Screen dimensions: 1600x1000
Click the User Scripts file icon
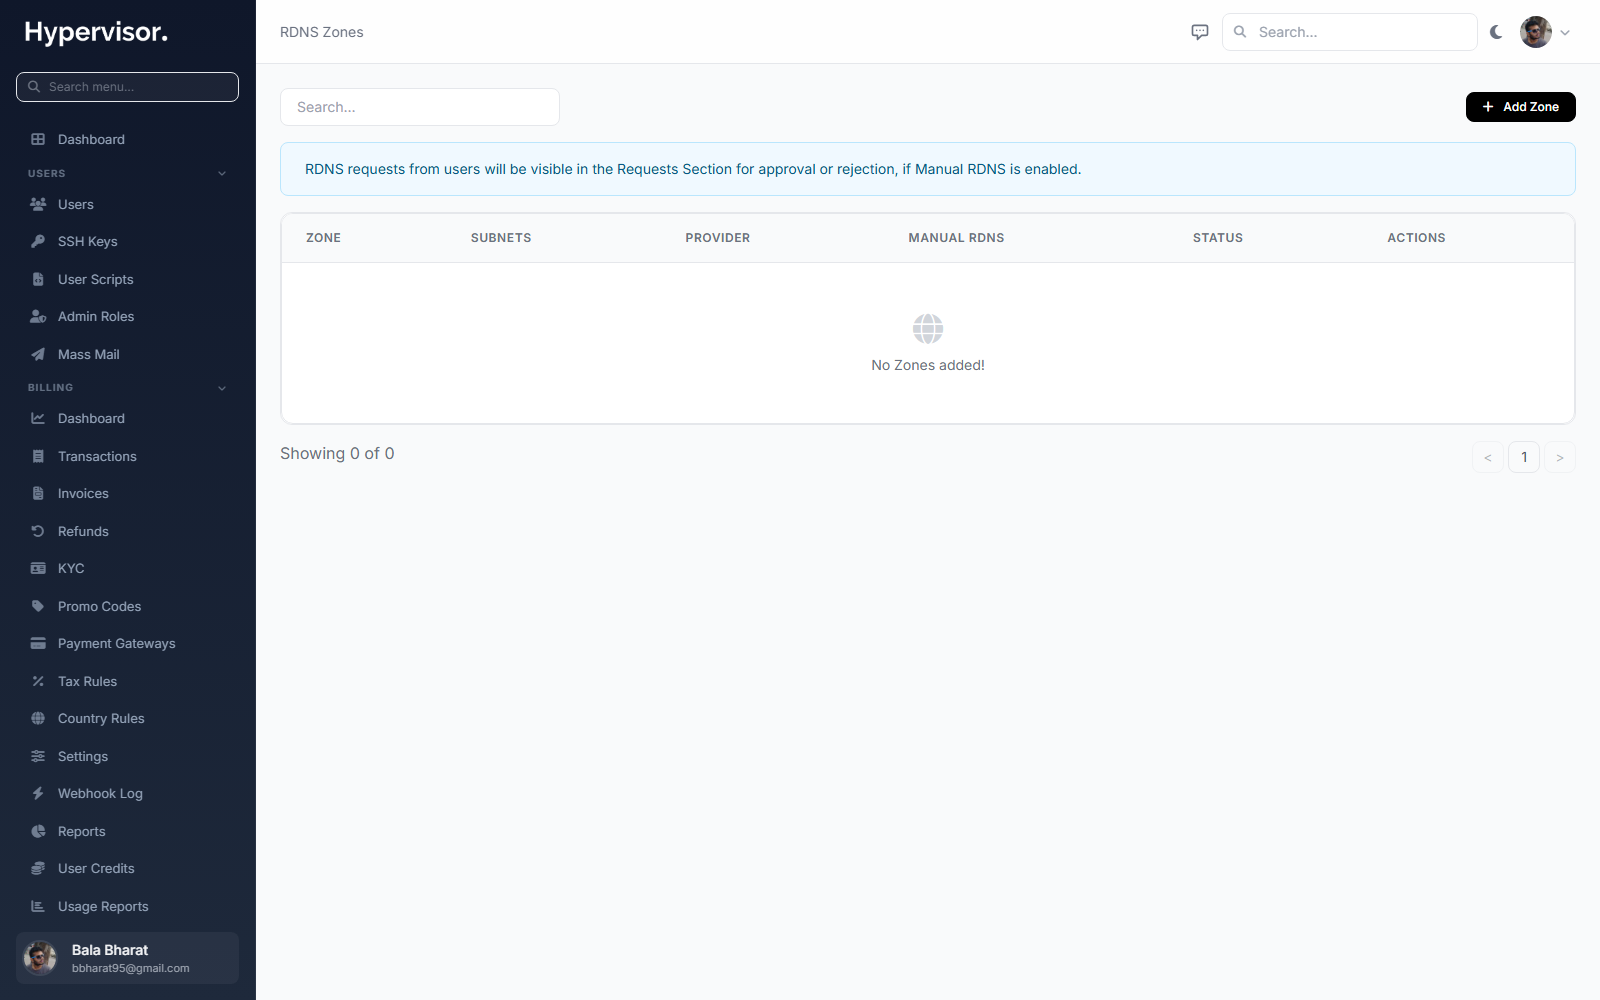[x=38, y=279]
